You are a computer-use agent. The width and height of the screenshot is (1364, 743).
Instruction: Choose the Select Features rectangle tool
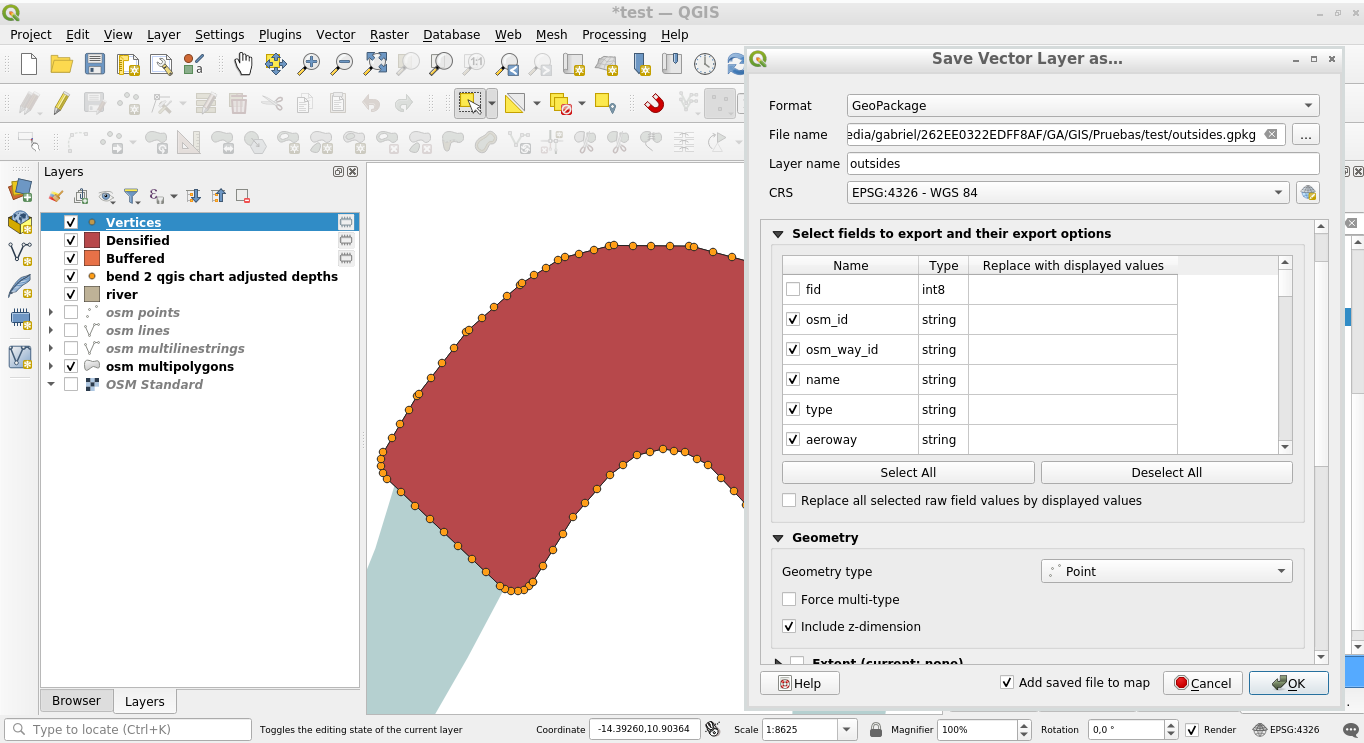coord(468,103)
